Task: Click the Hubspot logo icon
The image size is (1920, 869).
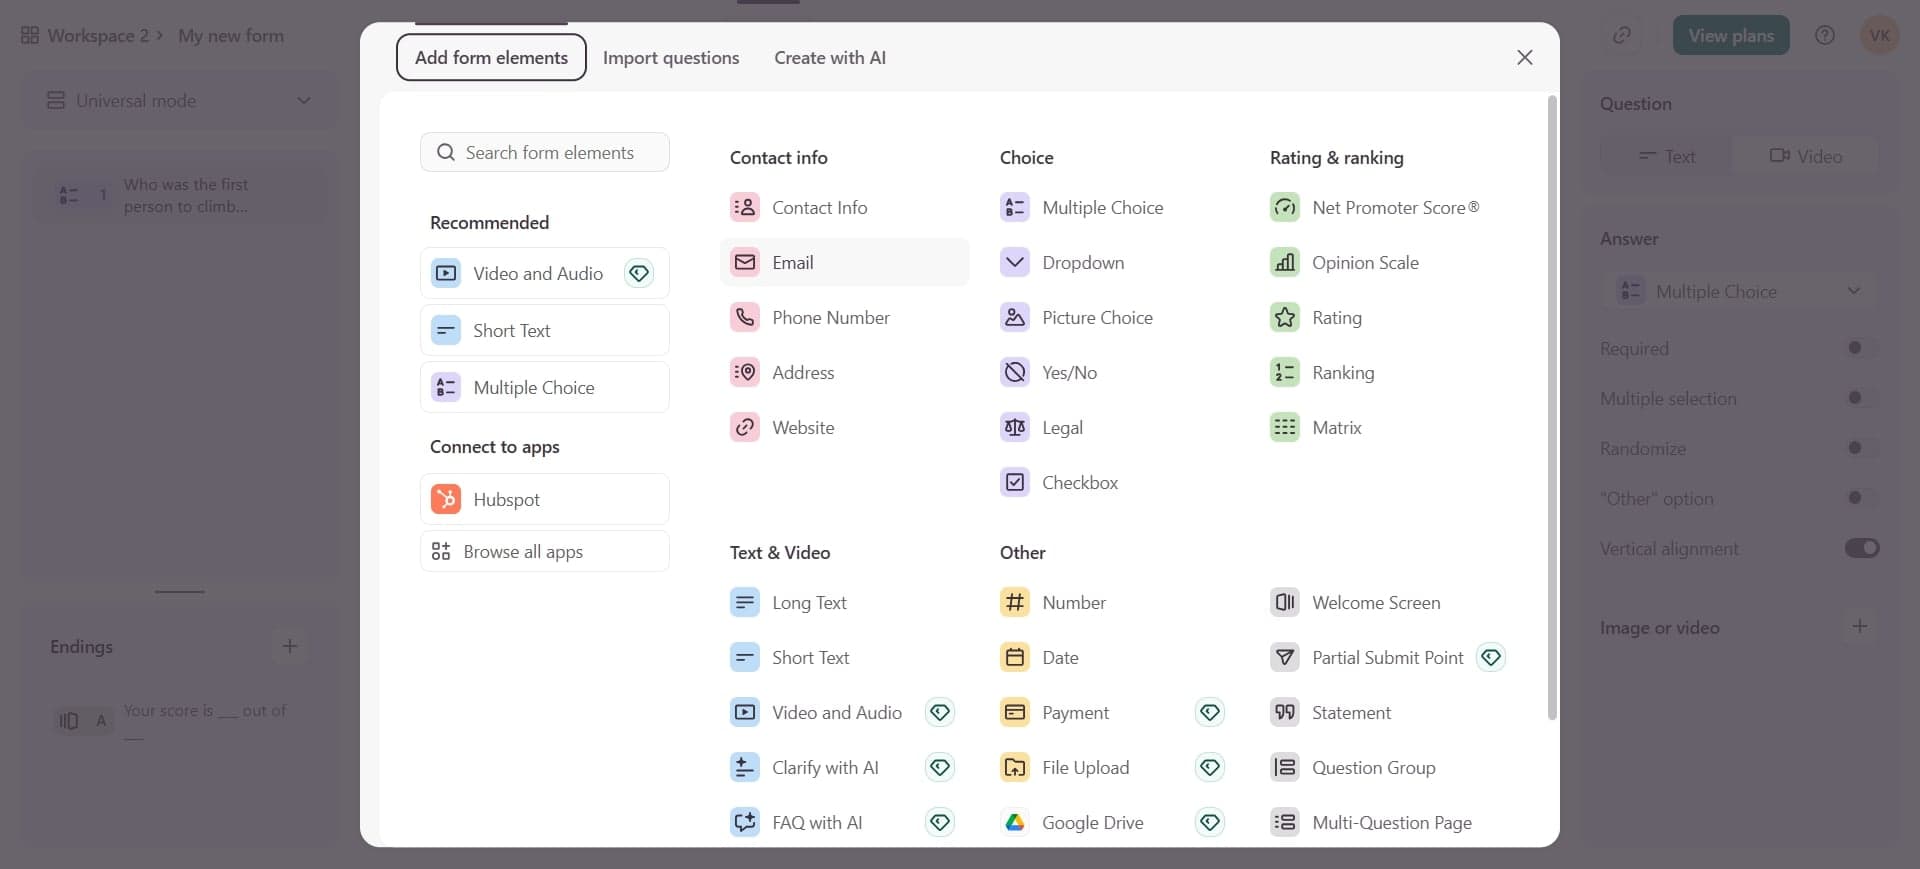Action: click(446, 498)
